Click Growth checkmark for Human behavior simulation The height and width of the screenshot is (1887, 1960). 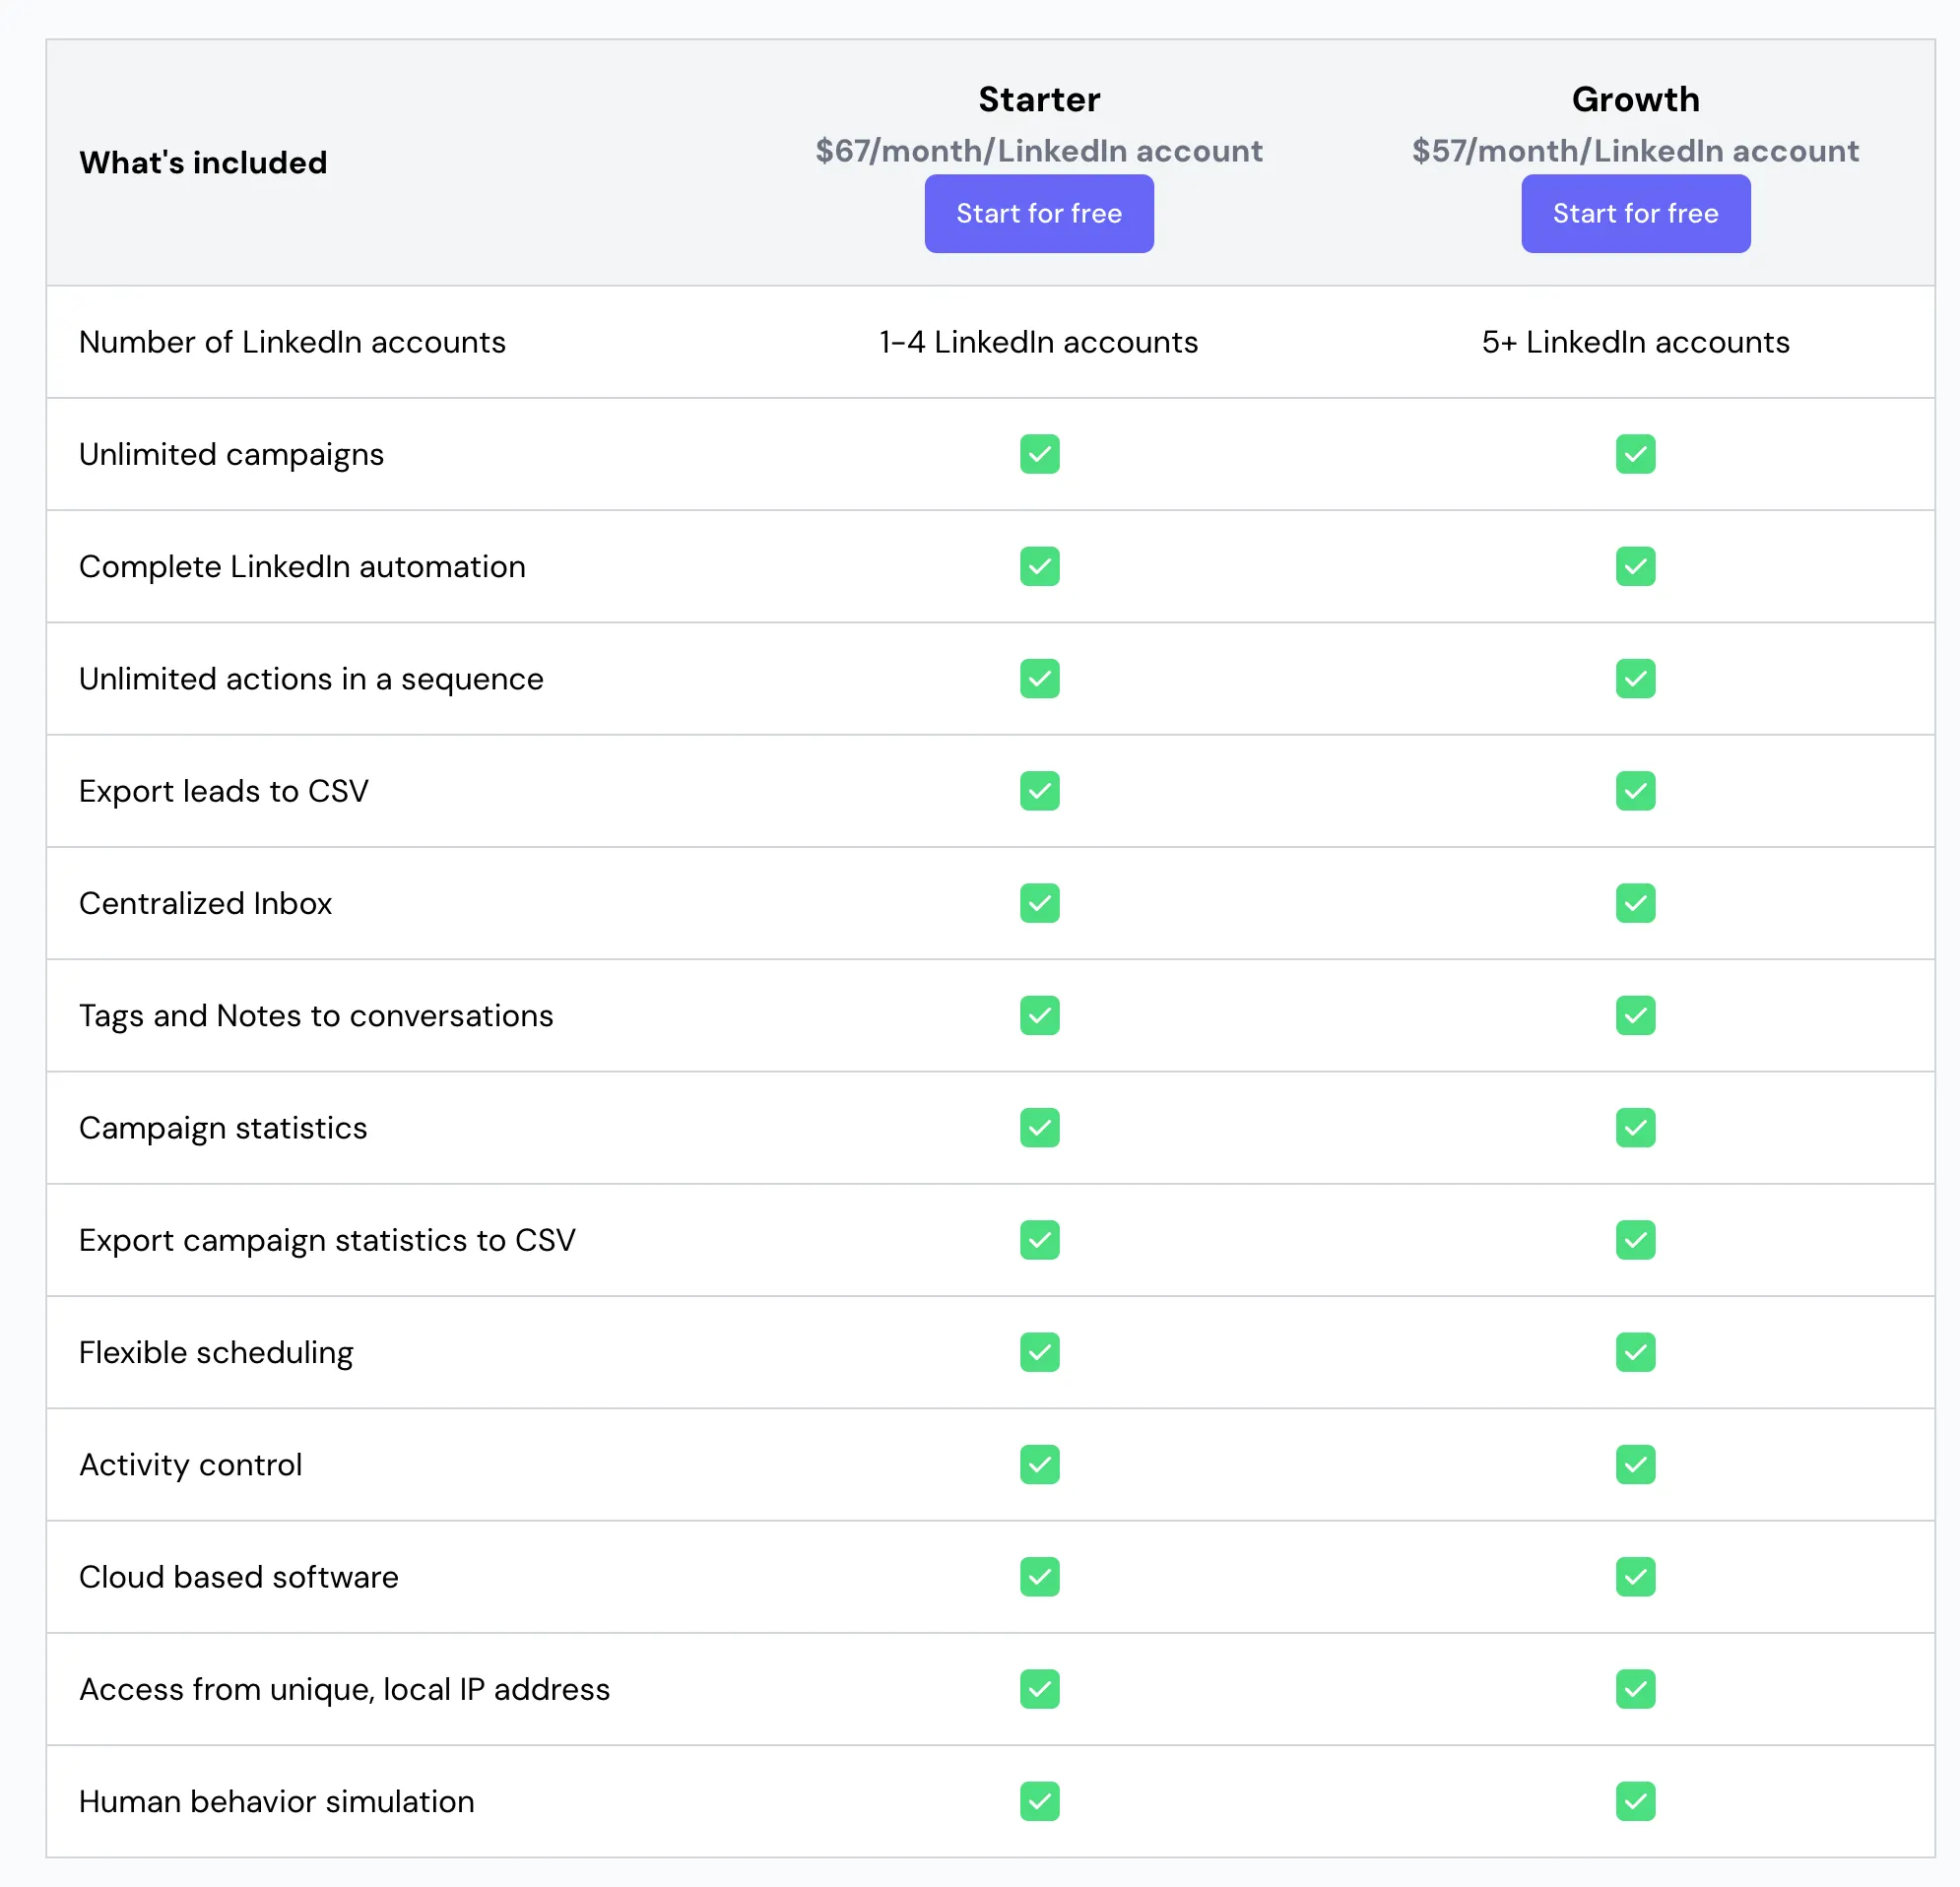(1635, 1801)
